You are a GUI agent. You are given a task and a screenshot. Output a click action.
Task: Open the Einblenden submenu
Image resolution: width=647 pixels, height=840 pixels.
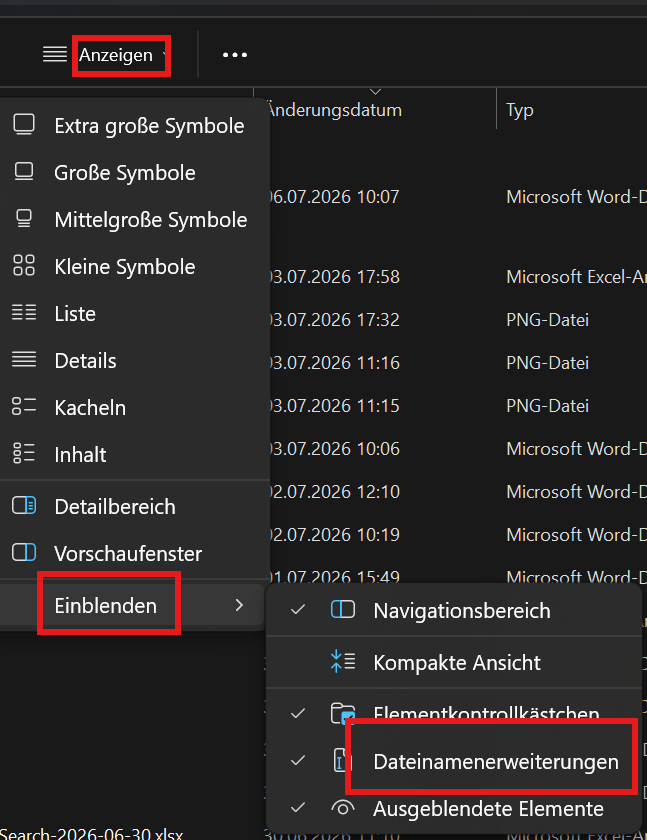(132, 605)
